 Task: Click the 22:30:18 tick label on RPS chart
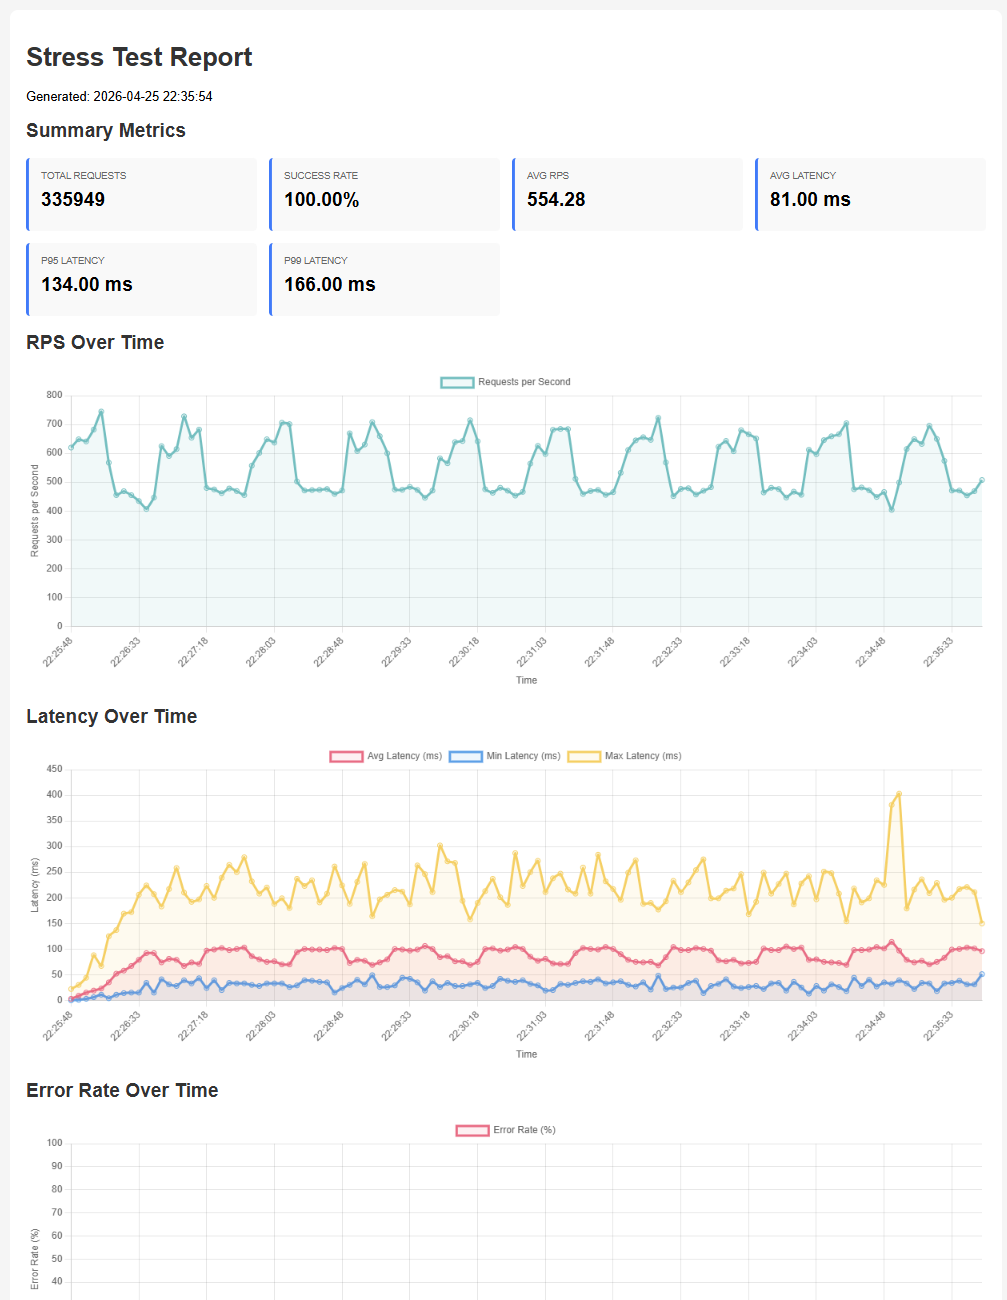point(464,653)
